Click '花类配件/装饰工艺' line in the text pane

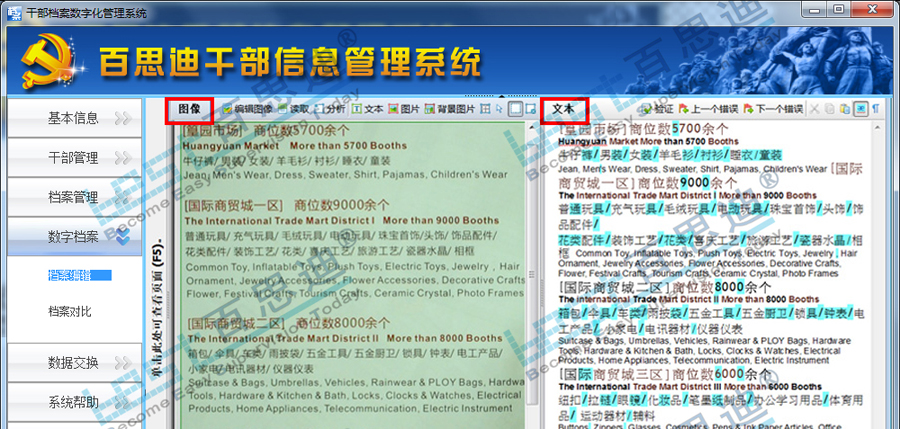711,239
